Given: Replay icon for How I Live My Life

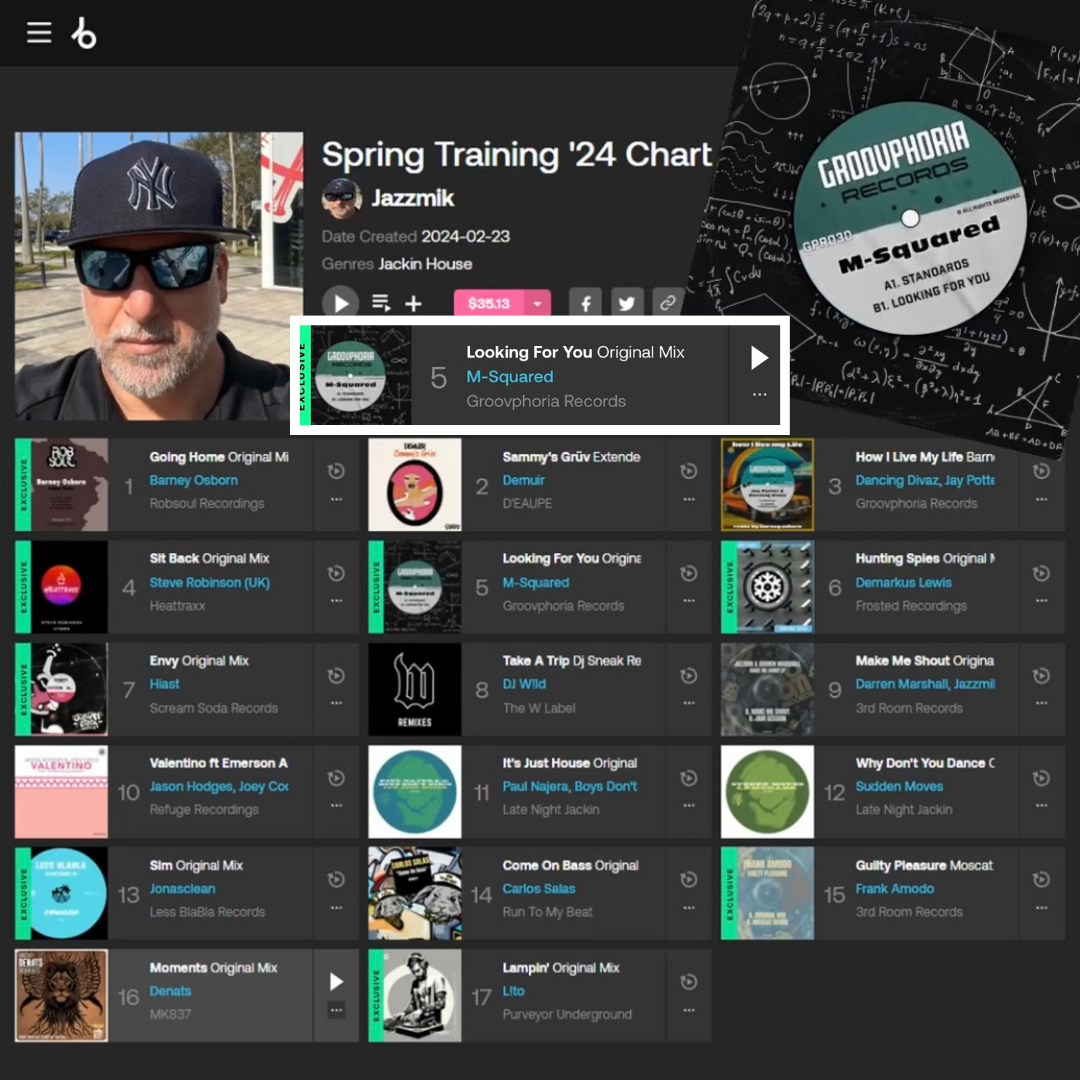Looking at the screenshot, I should click(1041, 471).
